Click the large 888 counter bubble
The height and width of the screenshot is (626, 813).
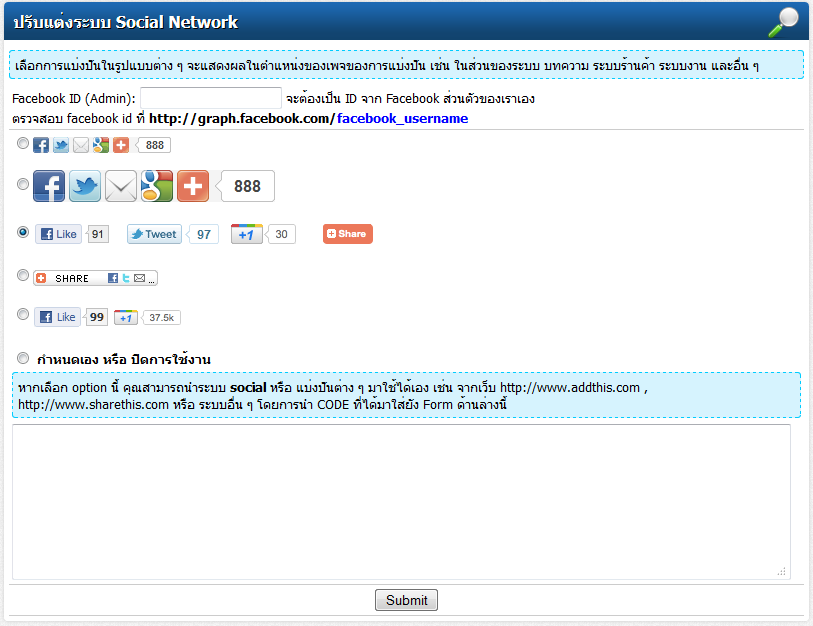(x=246, y=186)
